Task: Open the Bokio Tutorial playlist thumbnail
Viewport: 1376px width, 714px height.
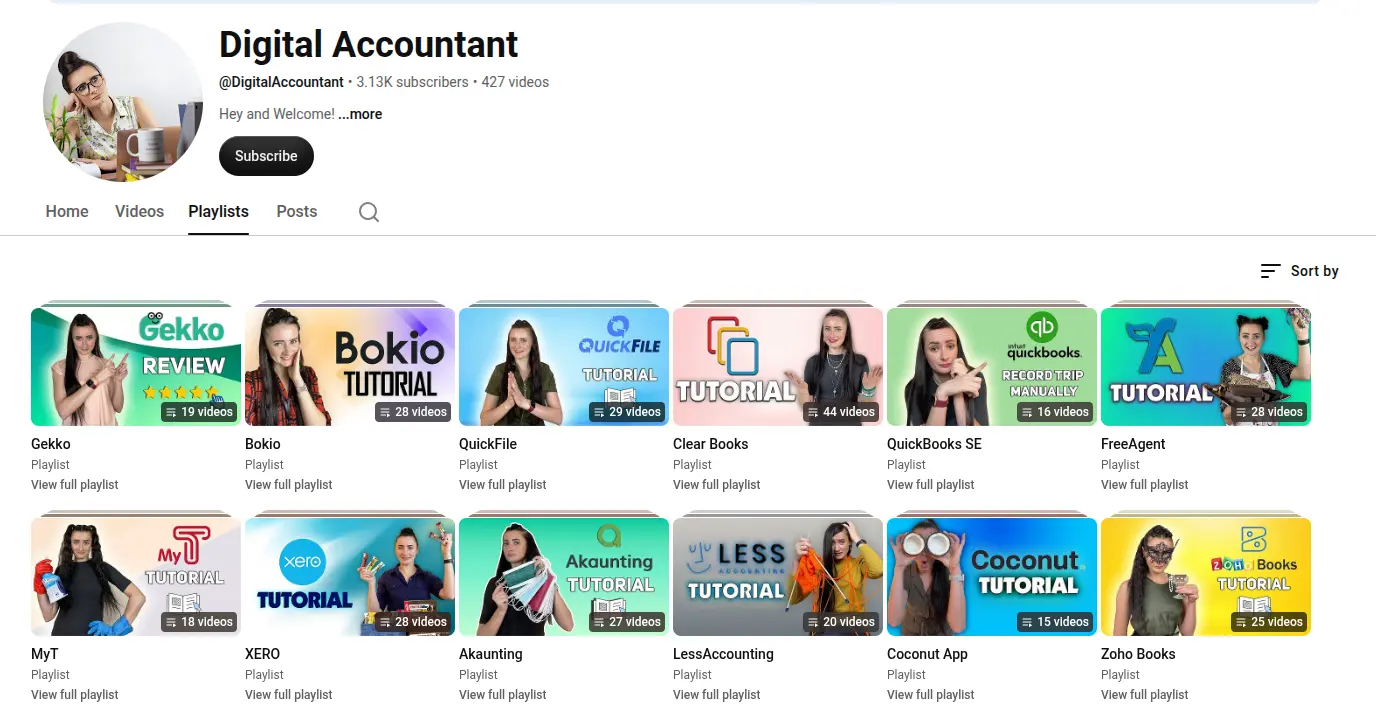Action: point(350,367)
